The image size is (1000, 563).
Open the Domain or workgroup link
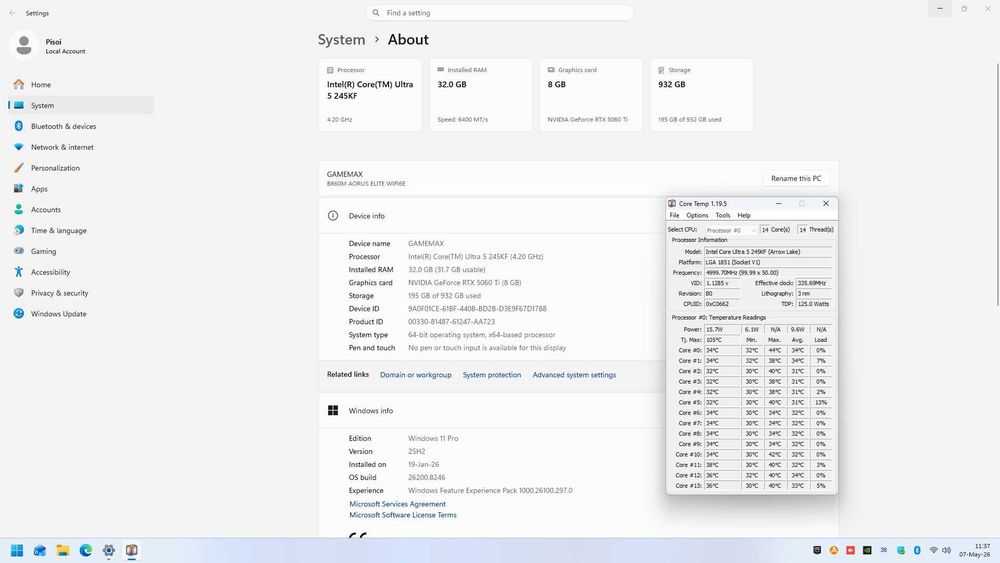[x=416, y=375]
